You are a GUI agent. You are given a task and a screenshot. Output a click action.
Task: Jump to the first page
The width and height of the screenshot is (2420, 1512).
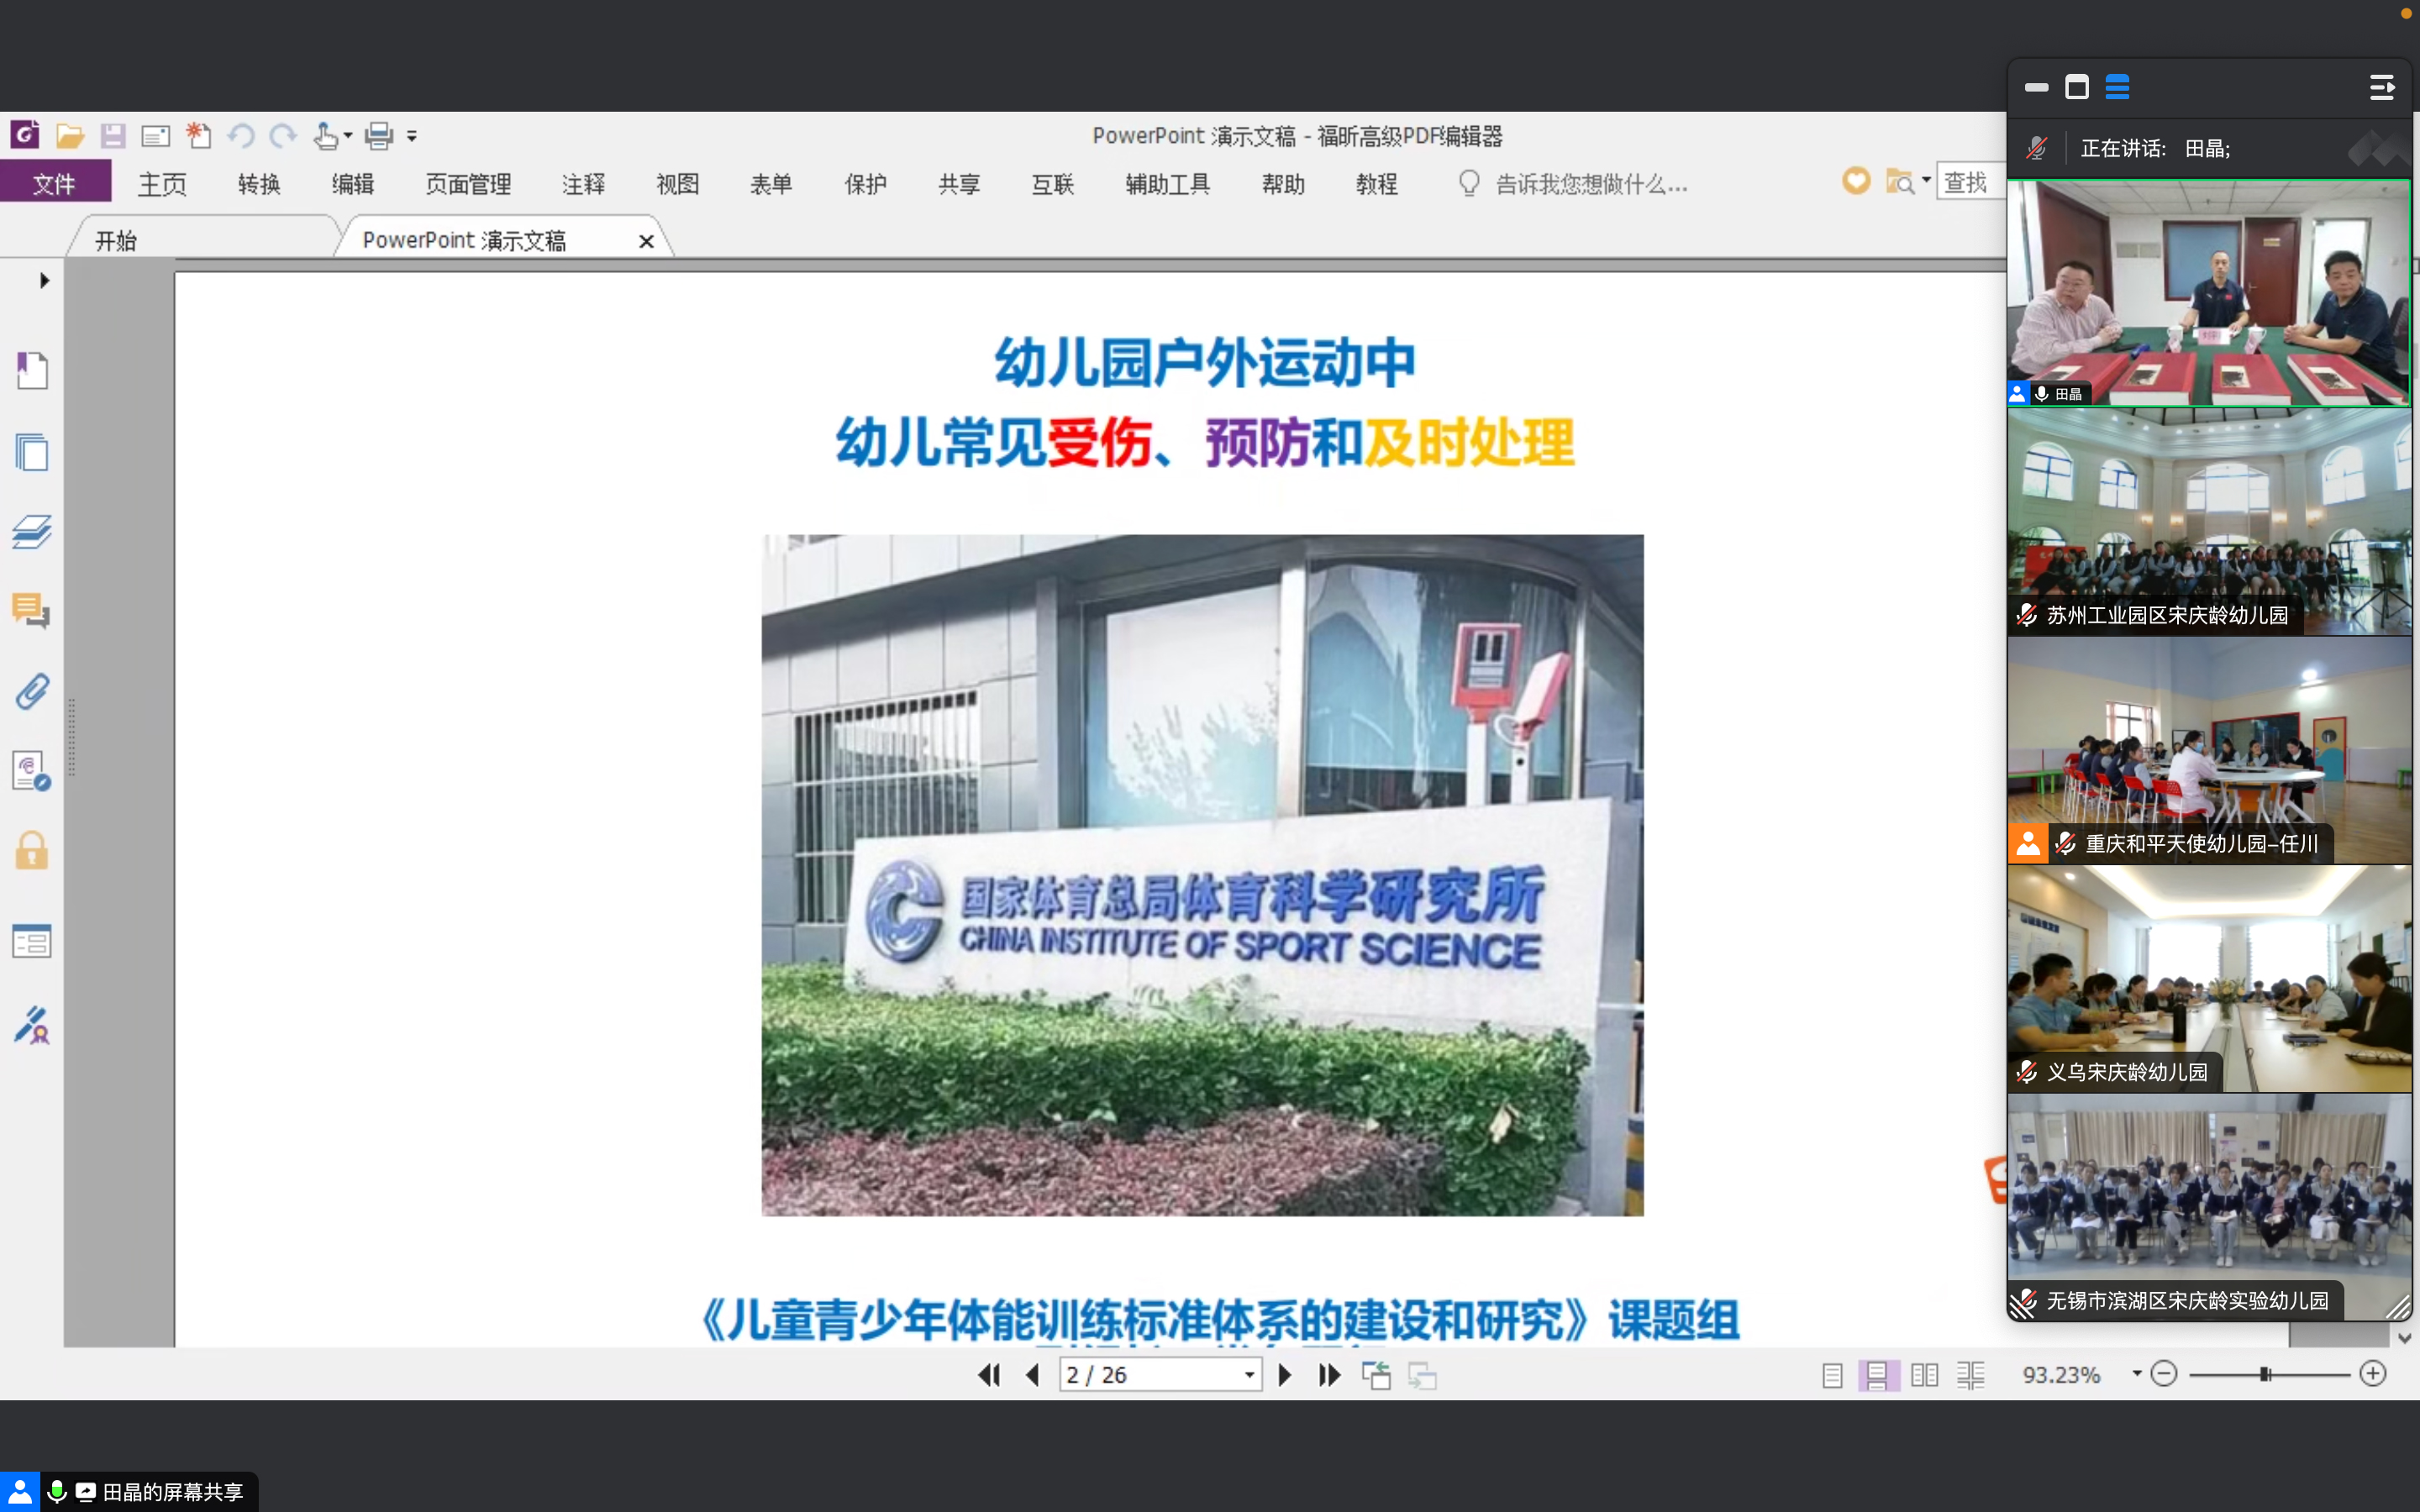pyautogui.click(x=989, y=1375)
